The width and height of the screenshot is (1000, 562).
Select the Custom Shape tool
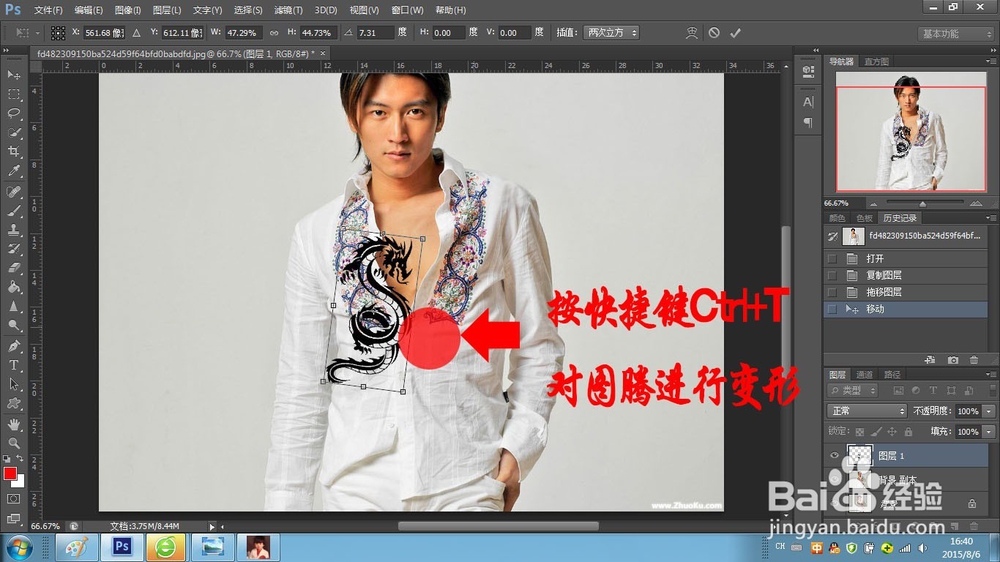pyautogui.click(x=13, y=404)
